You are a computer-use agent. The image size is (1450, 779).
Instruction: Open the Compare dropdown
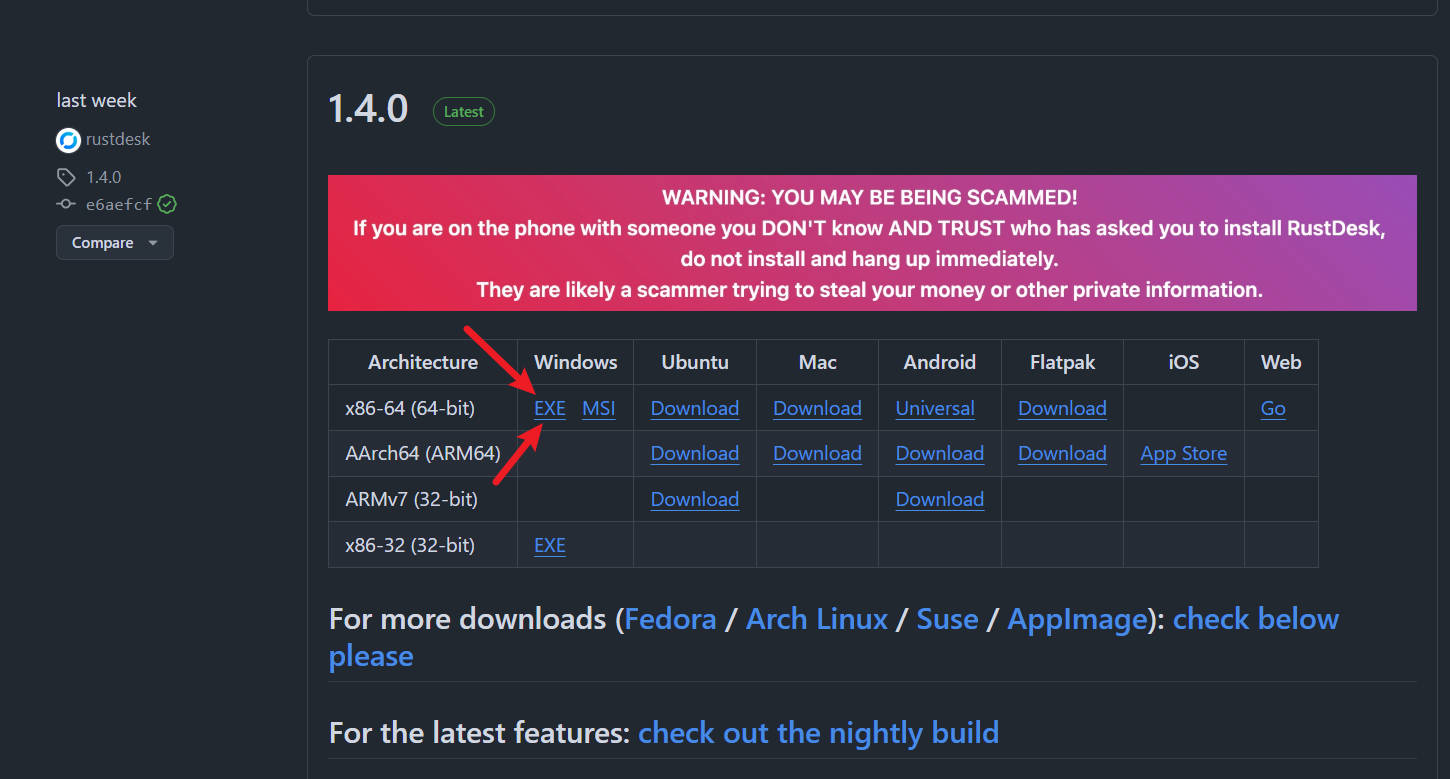[x=115, y=243]
